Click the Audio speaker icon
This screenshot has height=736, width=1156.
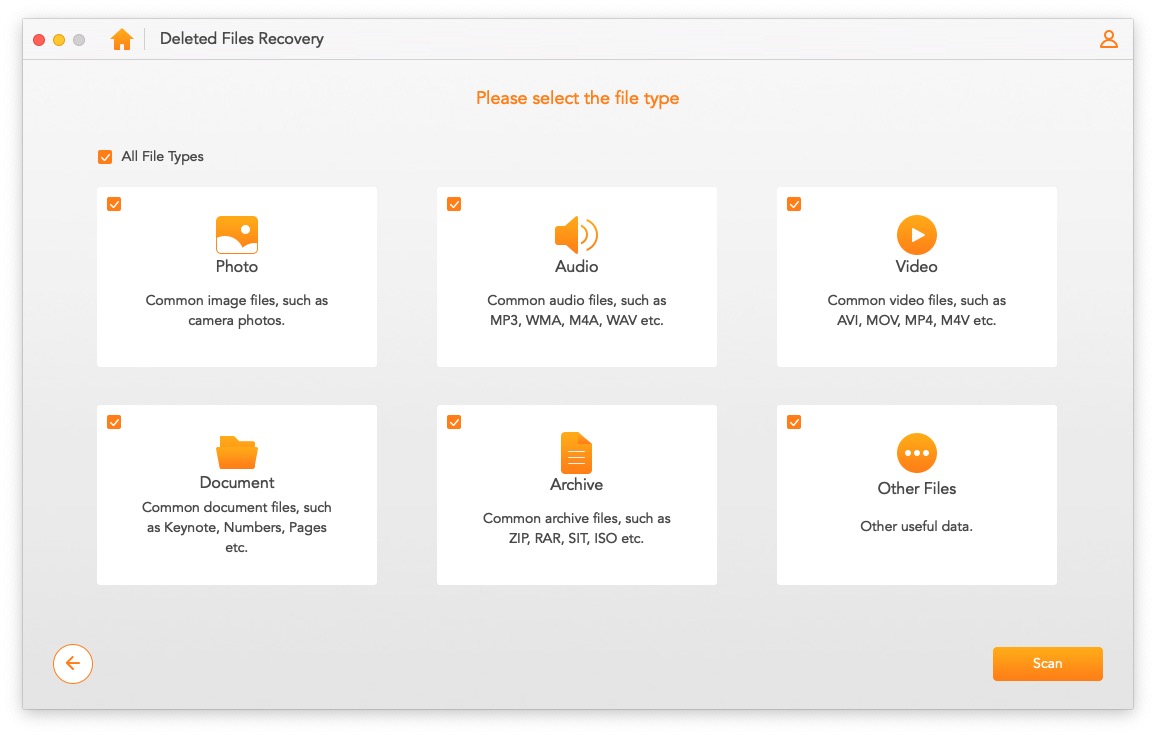(x=576, y=235)
